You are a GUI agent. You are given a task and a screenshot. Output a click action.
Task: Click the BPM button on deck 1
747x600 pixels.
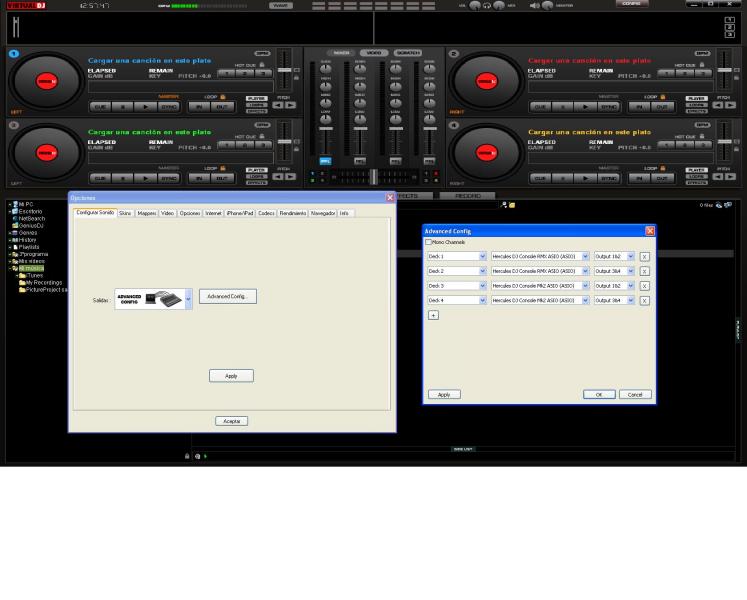(x=262, y=53)
